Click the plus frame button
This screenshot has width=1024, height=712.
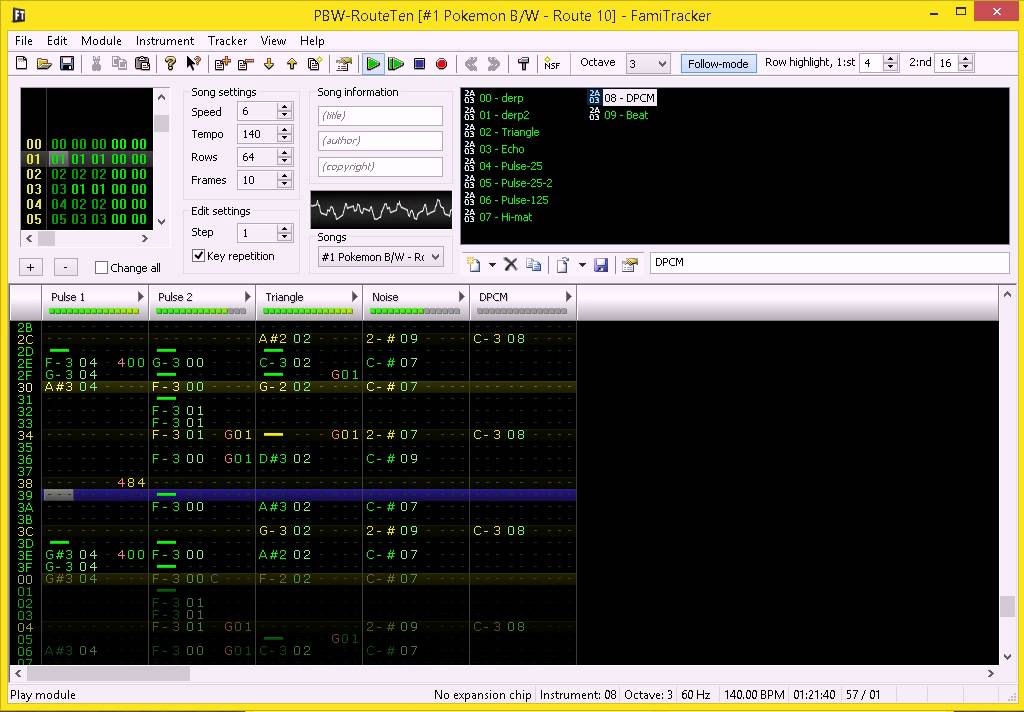[x=31, y=267]
